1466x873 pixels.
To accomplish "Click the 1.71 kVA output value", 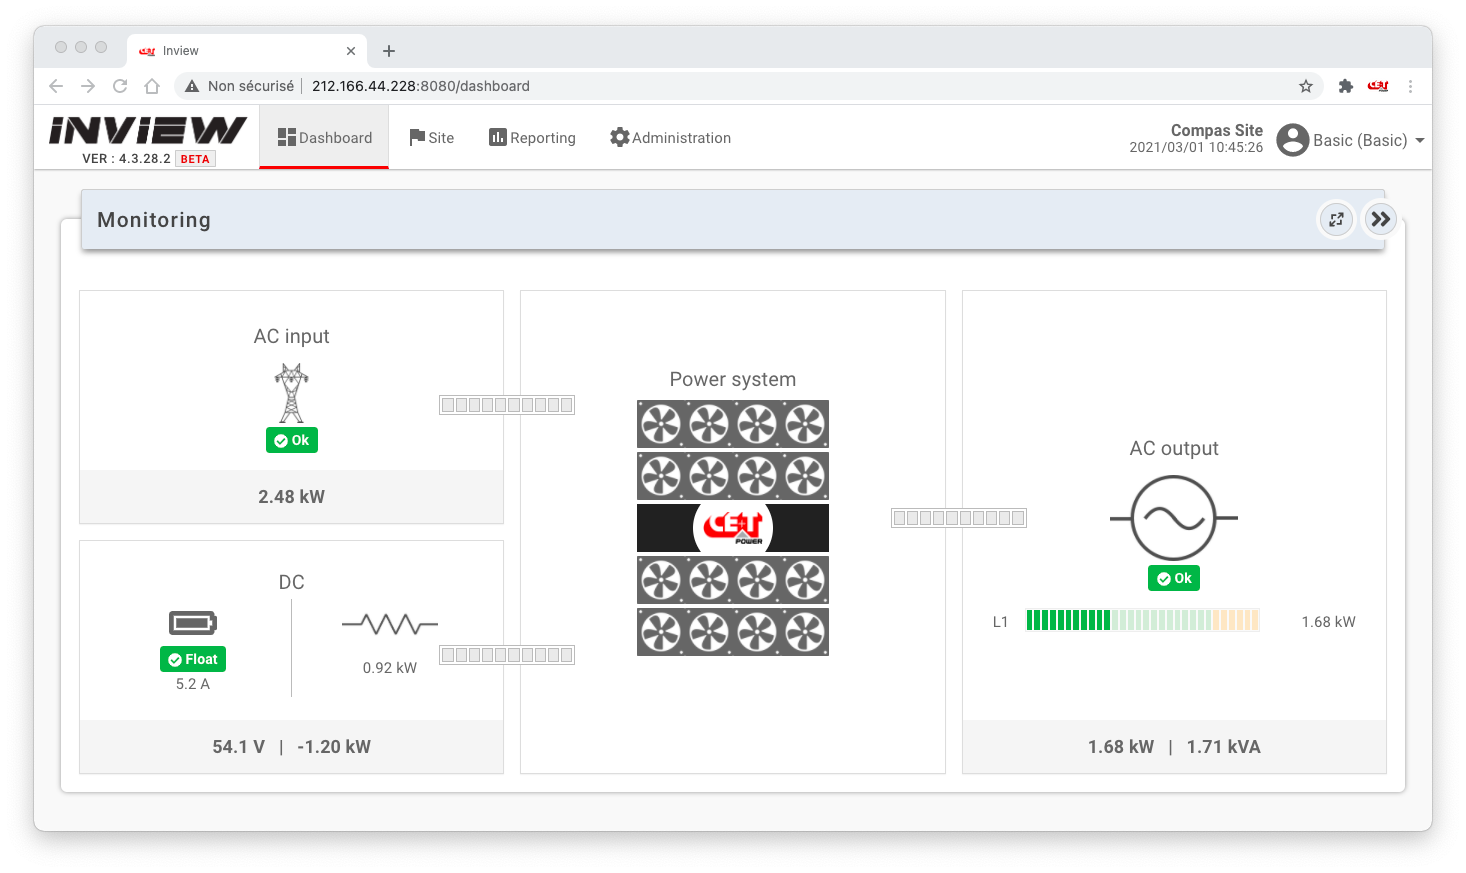I will 1224,747.
